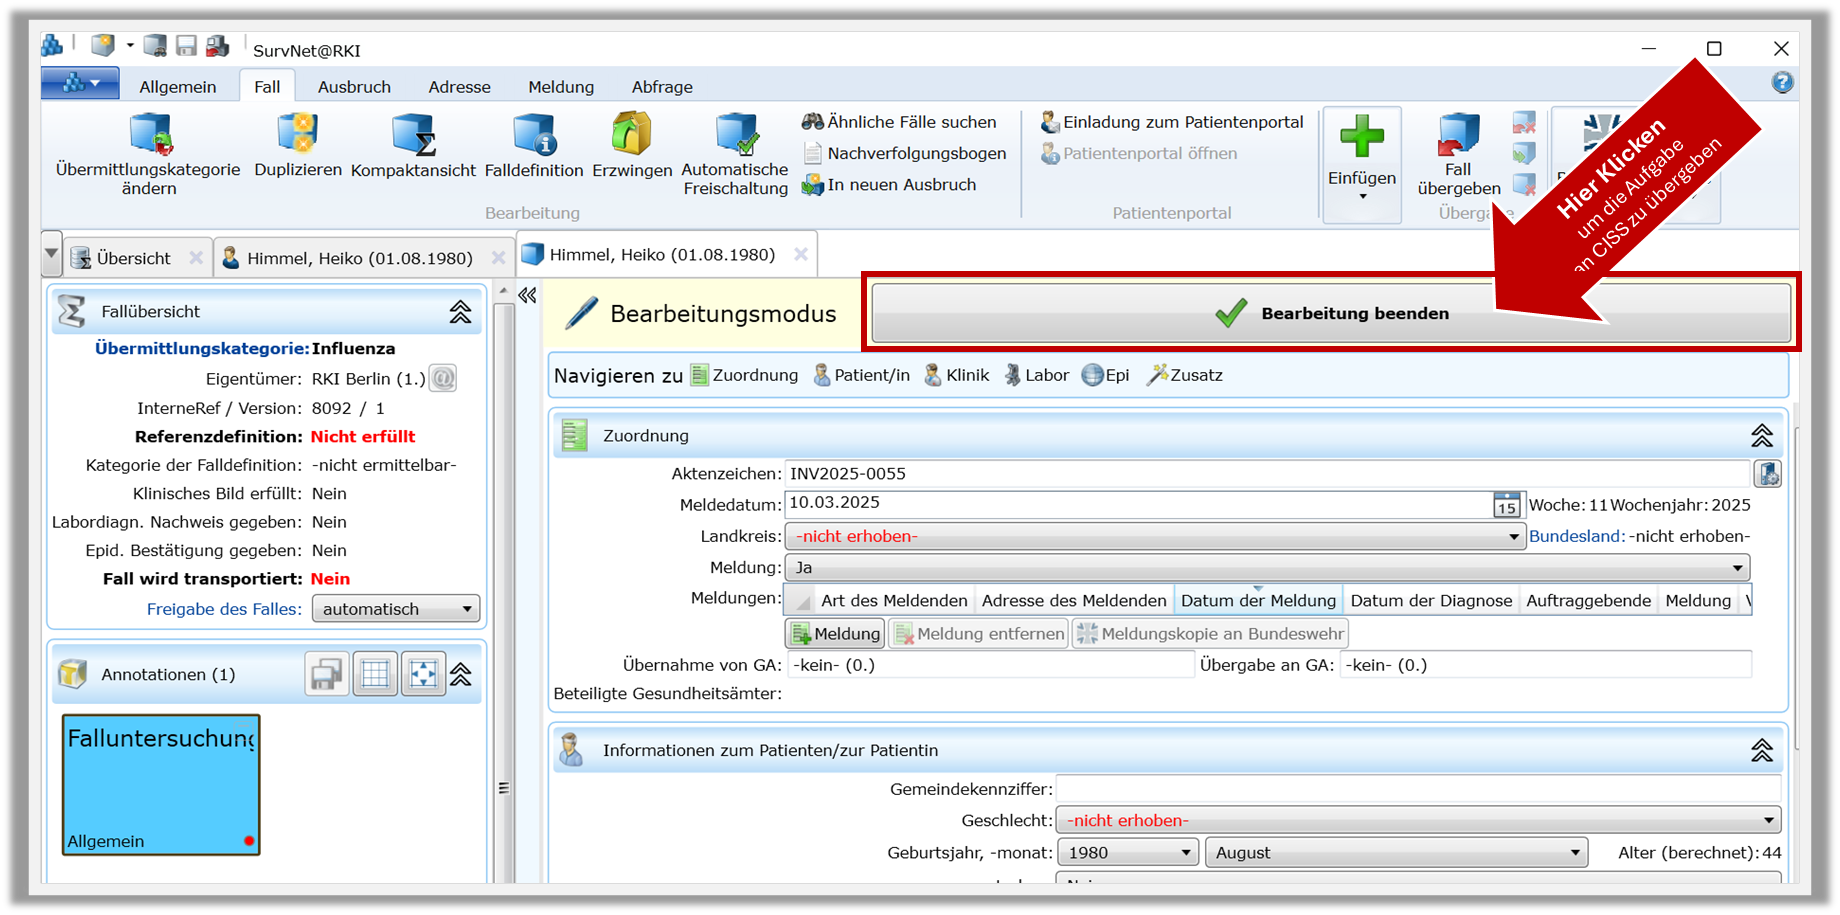Image resolution: width=1840 pixels, height=915 pixels.
Task: Switch to the Ausbruch ribbon tab
Action: pyautogui.click(x=354, y=87)
